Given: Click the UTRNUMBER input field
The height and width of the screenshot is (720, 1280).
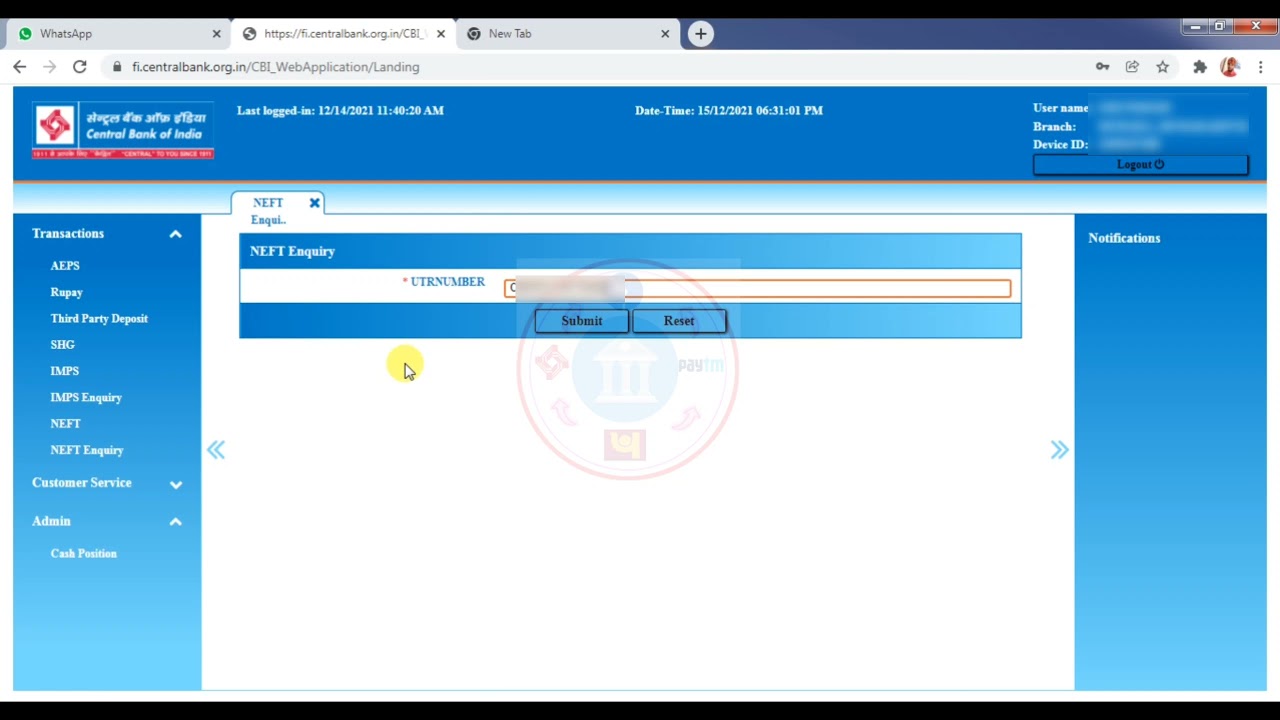Looking at the screenshot, I should click(x=757, y=288).
